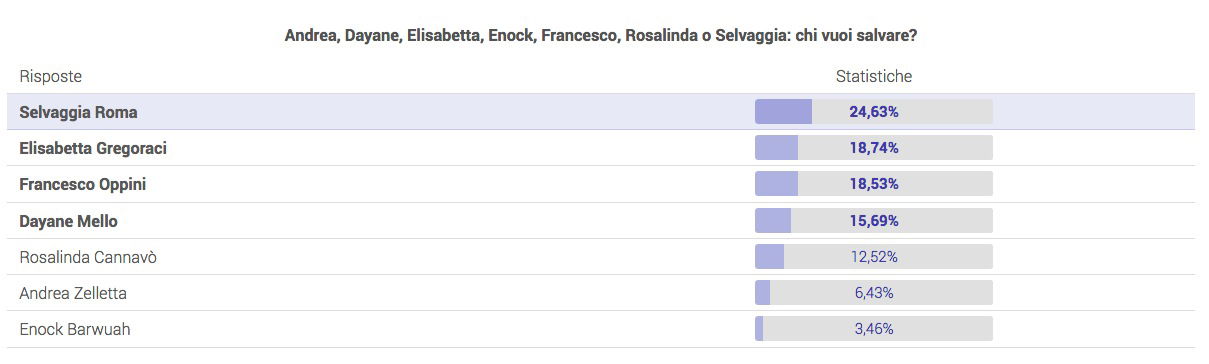Click the 24,63% percentage label
Screen dimensions: 1209x364
[x=874, y=112]
